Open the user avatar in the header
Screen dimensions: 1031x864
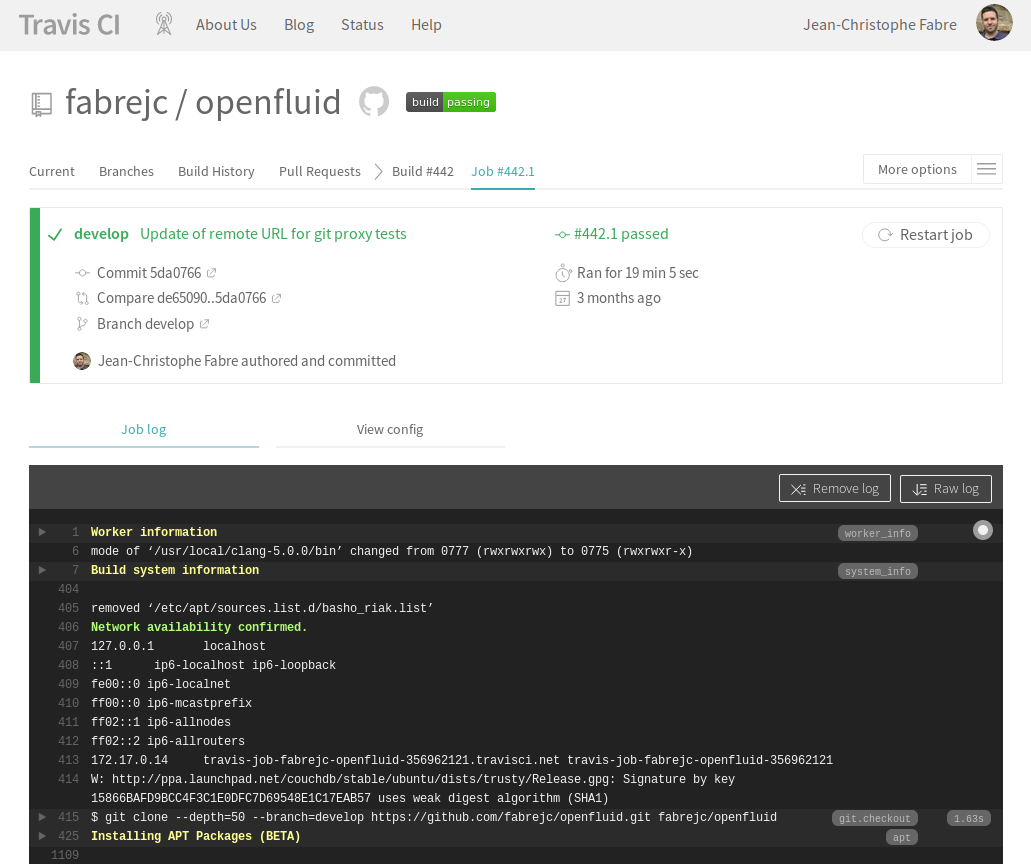tap(994, 23)
